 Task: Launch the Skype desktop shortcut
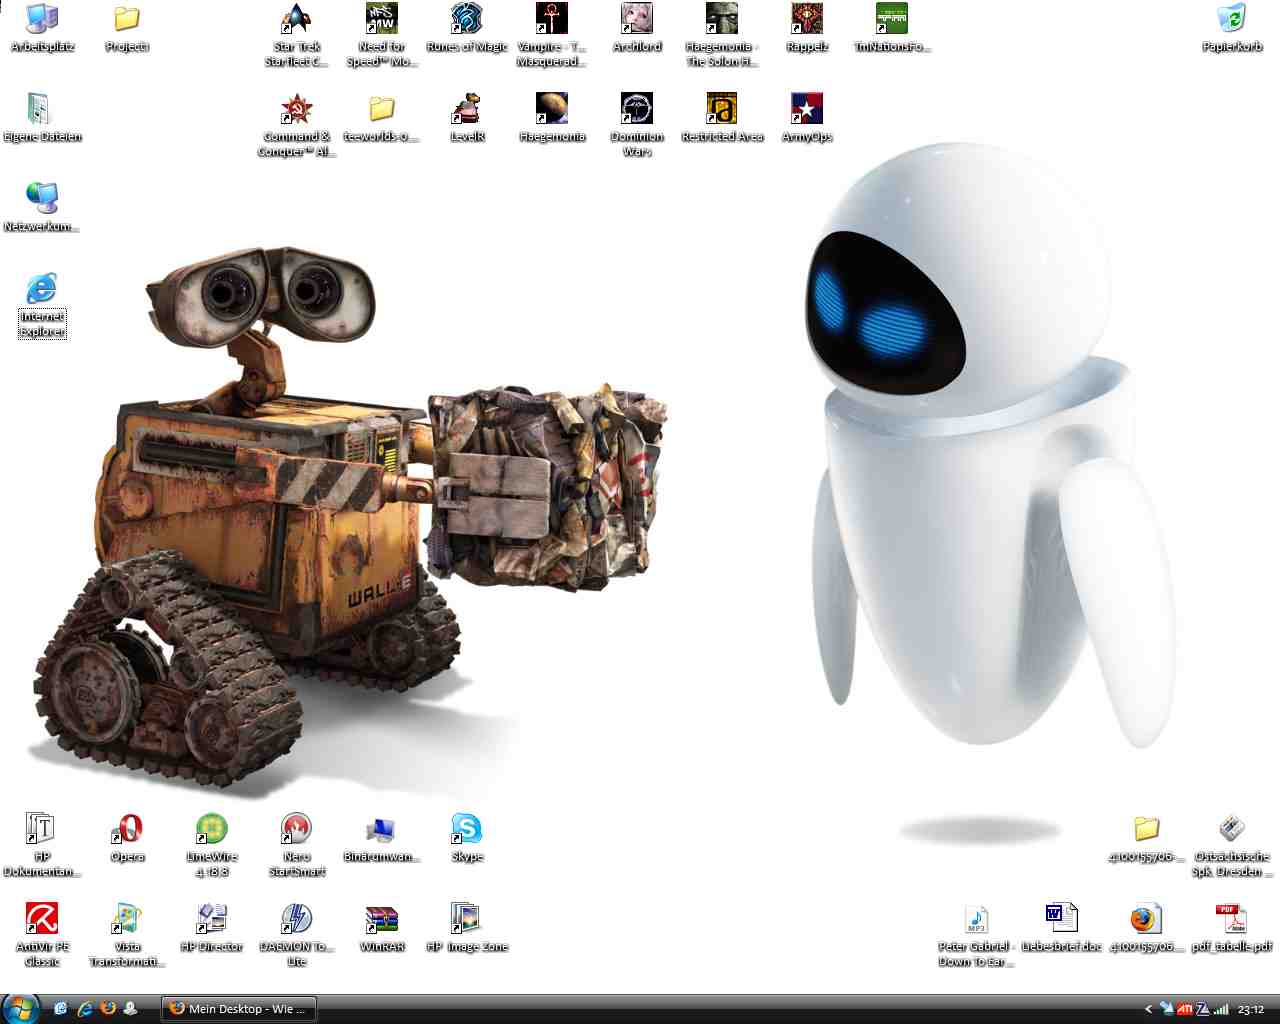point(466,830)
